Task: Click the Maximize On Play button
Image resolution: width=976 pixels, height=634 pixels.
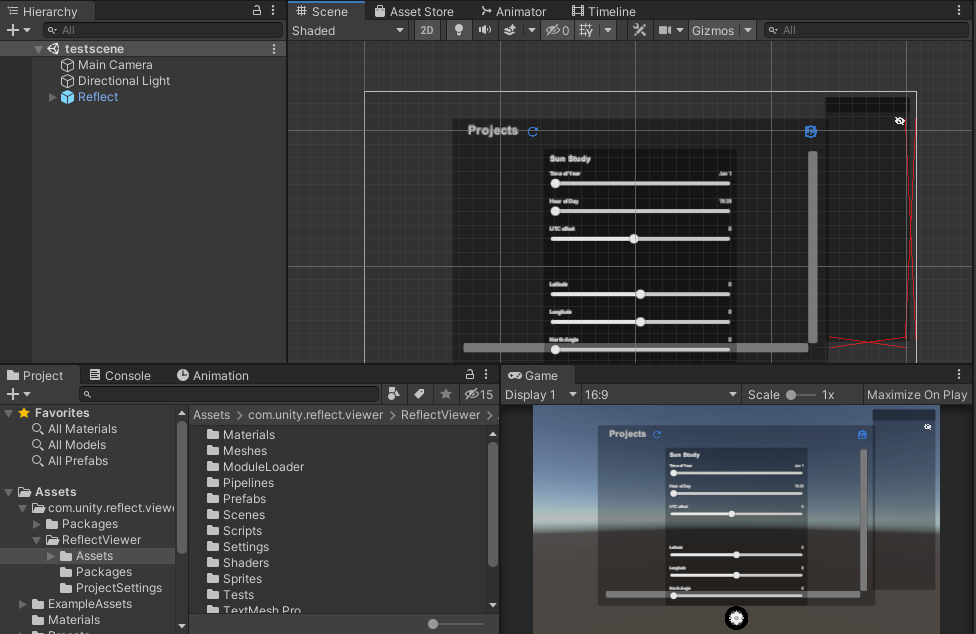Action: (917, 394)
